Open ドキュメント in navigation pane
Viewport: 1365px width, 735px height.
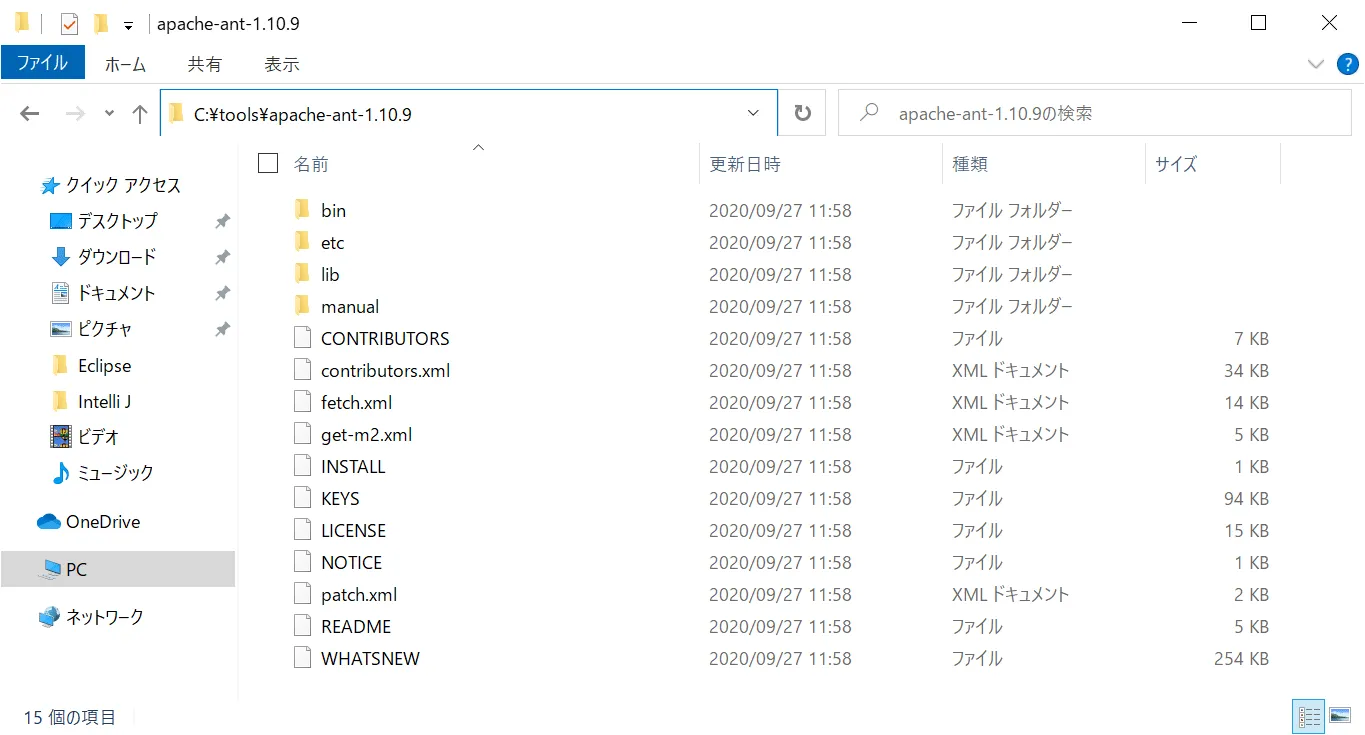pyautogui.click(x=103, y=293)
